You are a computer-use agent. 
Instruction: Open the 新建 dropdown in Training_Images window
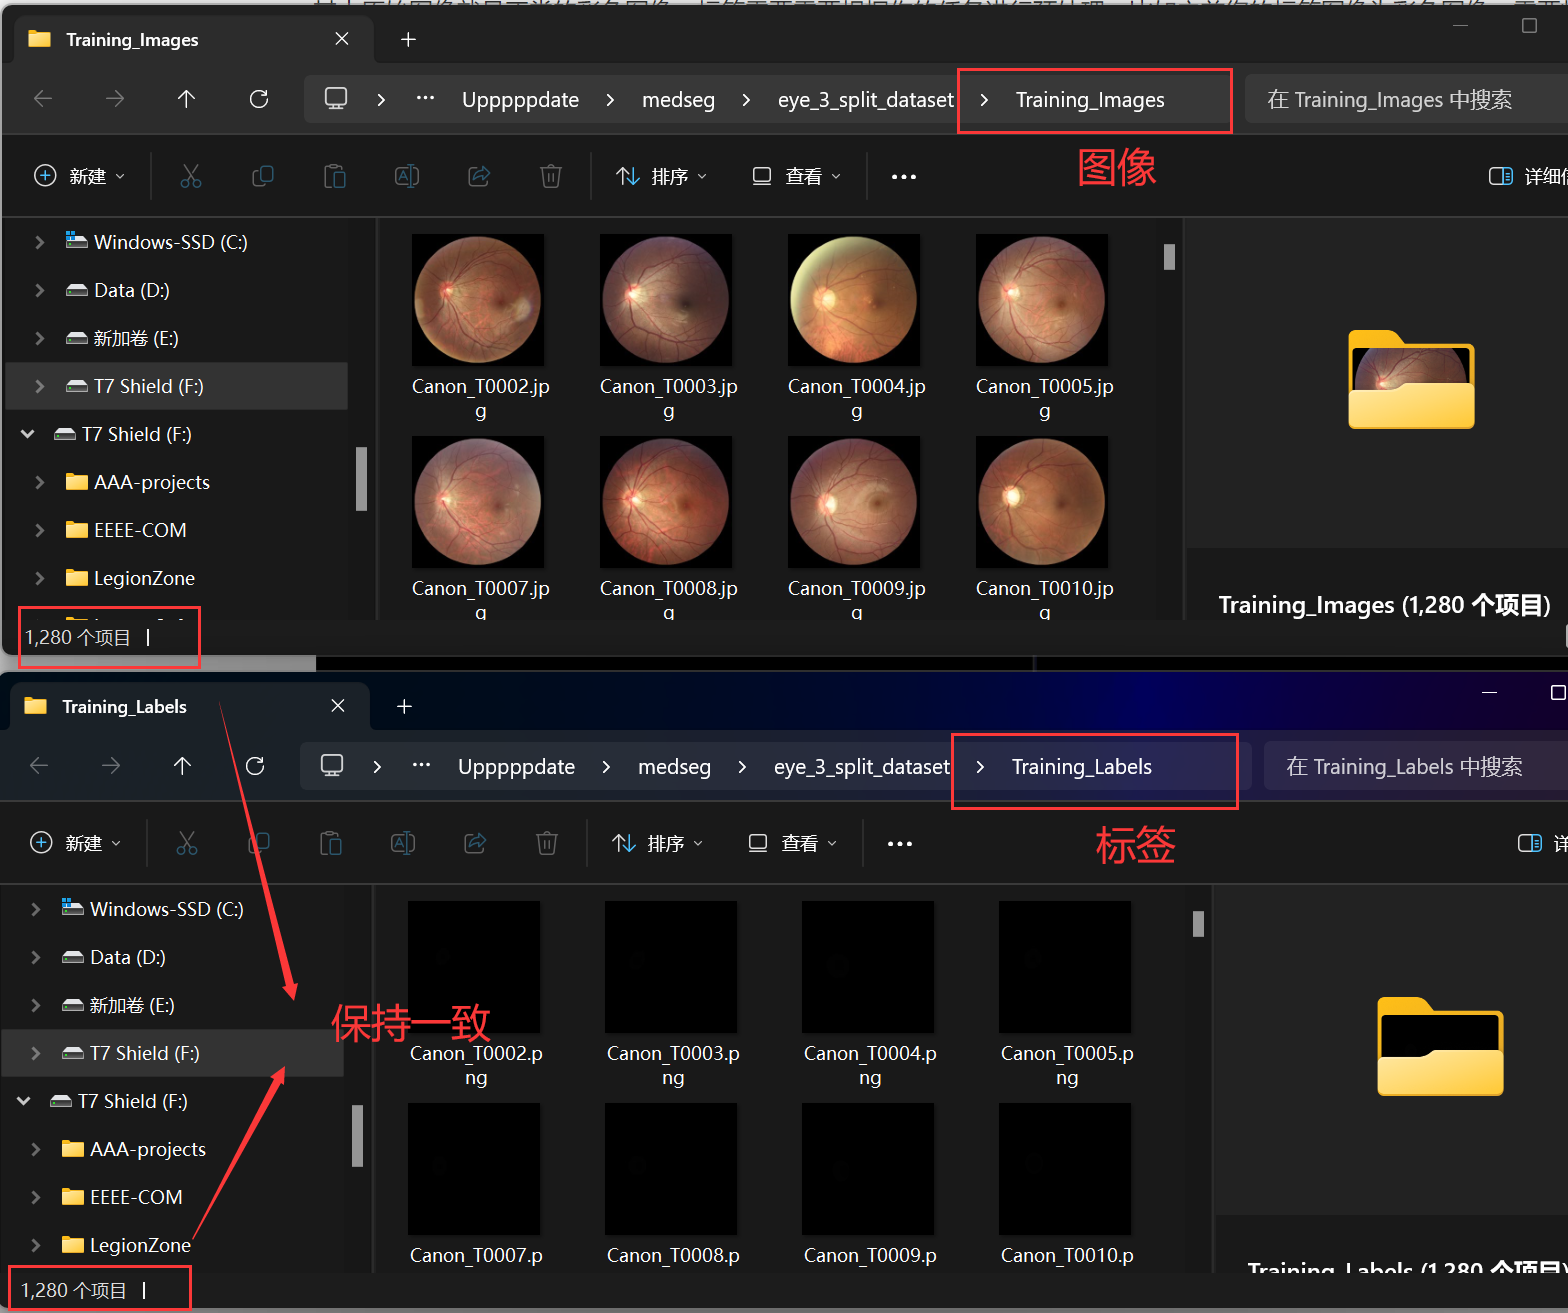pos(80,176)
